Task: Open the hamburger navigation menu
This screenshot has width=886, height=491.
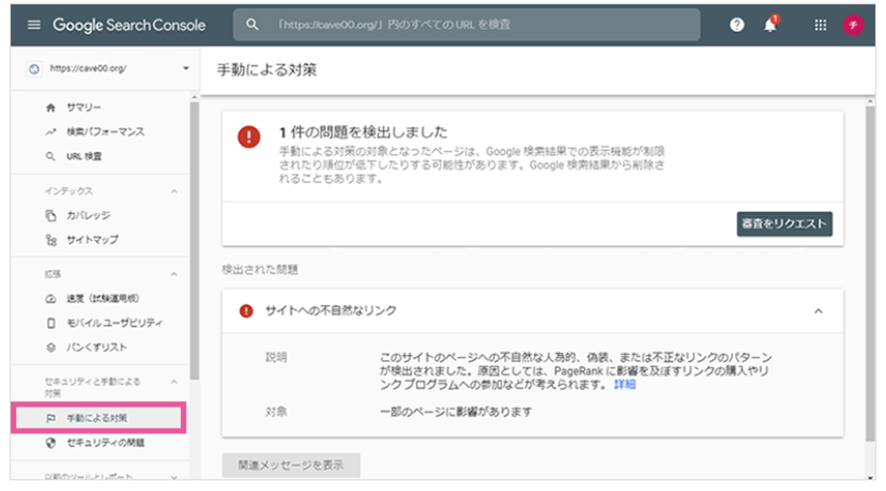Action: tap(34, 25)
